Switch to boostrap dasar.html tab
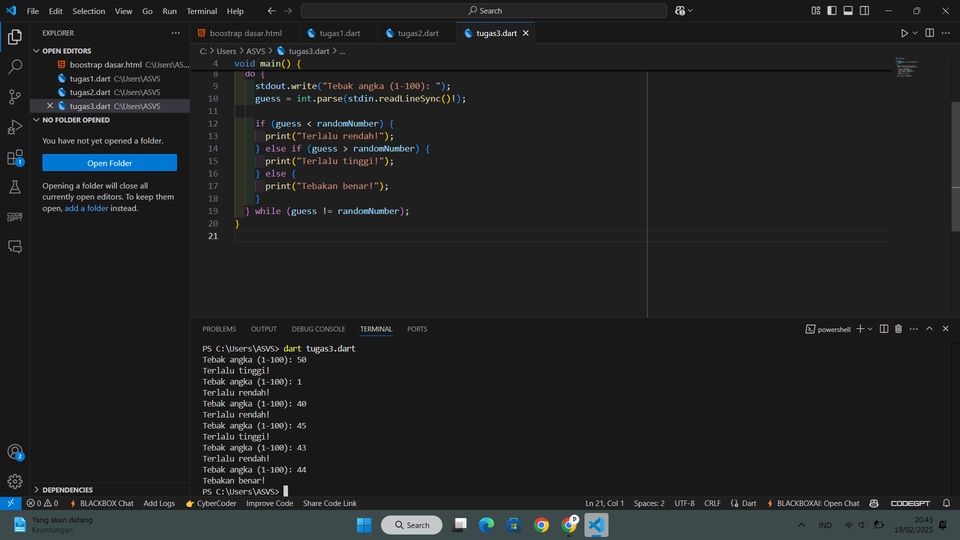 (246, 33)
